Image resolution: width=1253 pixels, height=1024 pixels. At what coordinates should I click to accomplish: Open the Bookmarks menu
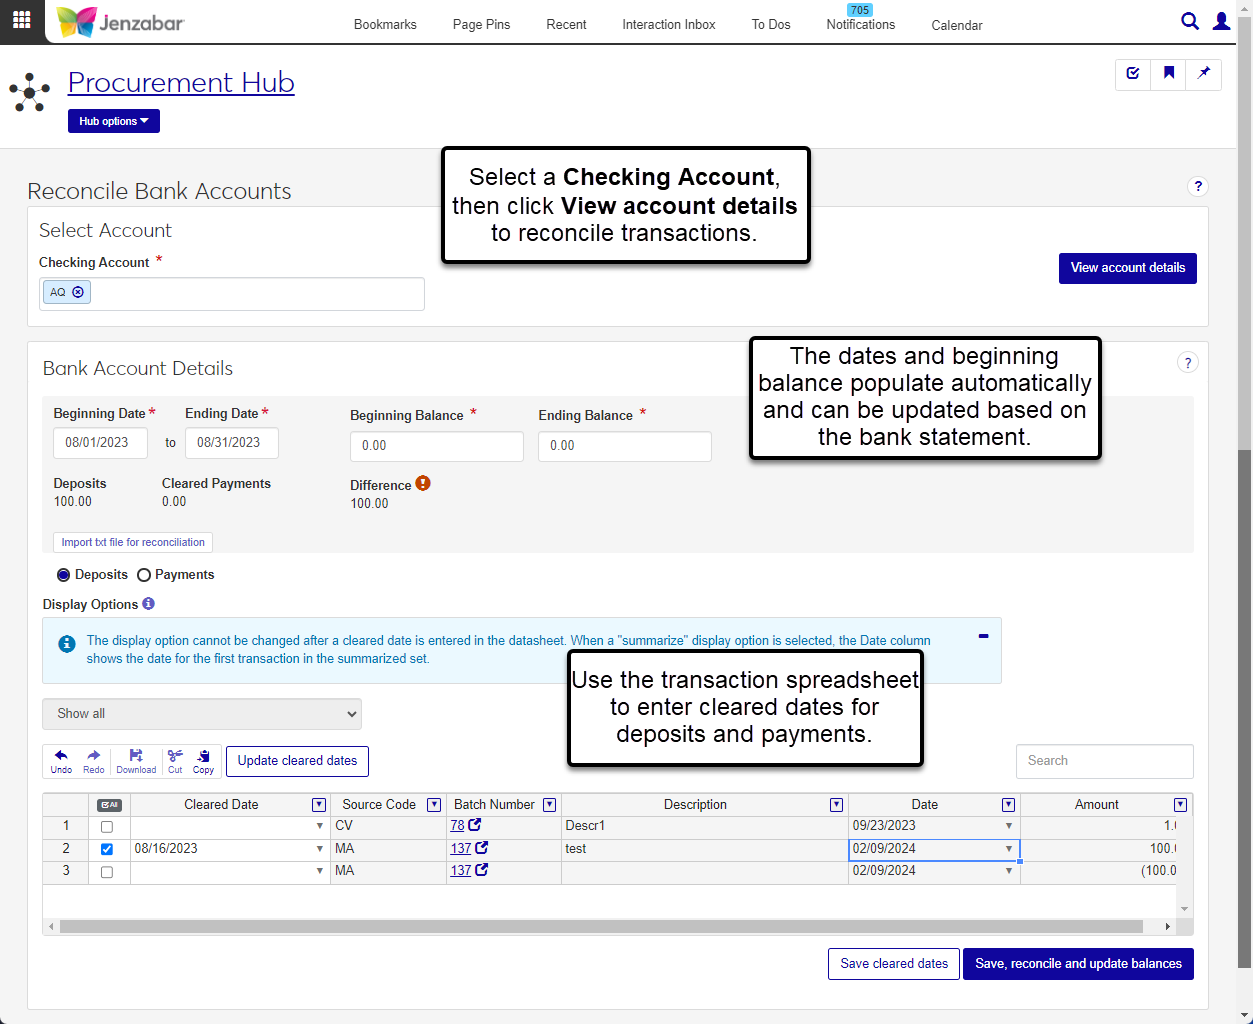pos(385,24)
